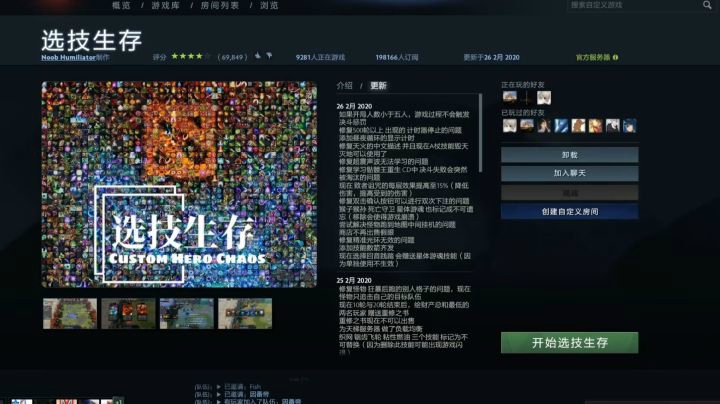Click the greyed-out 观战 button
This screenshot has width=720, height=404.
(569, 193)
